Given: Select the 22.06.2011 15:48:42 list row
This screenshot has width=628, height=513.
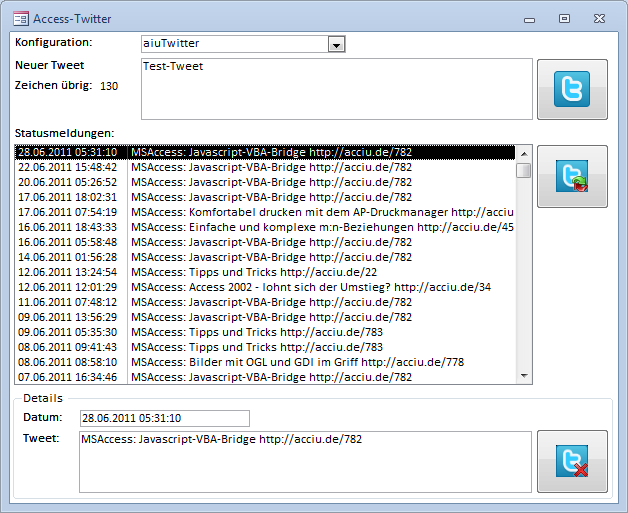Looking at the screenshot, I should pyautogui.click(x=264, y=168).
